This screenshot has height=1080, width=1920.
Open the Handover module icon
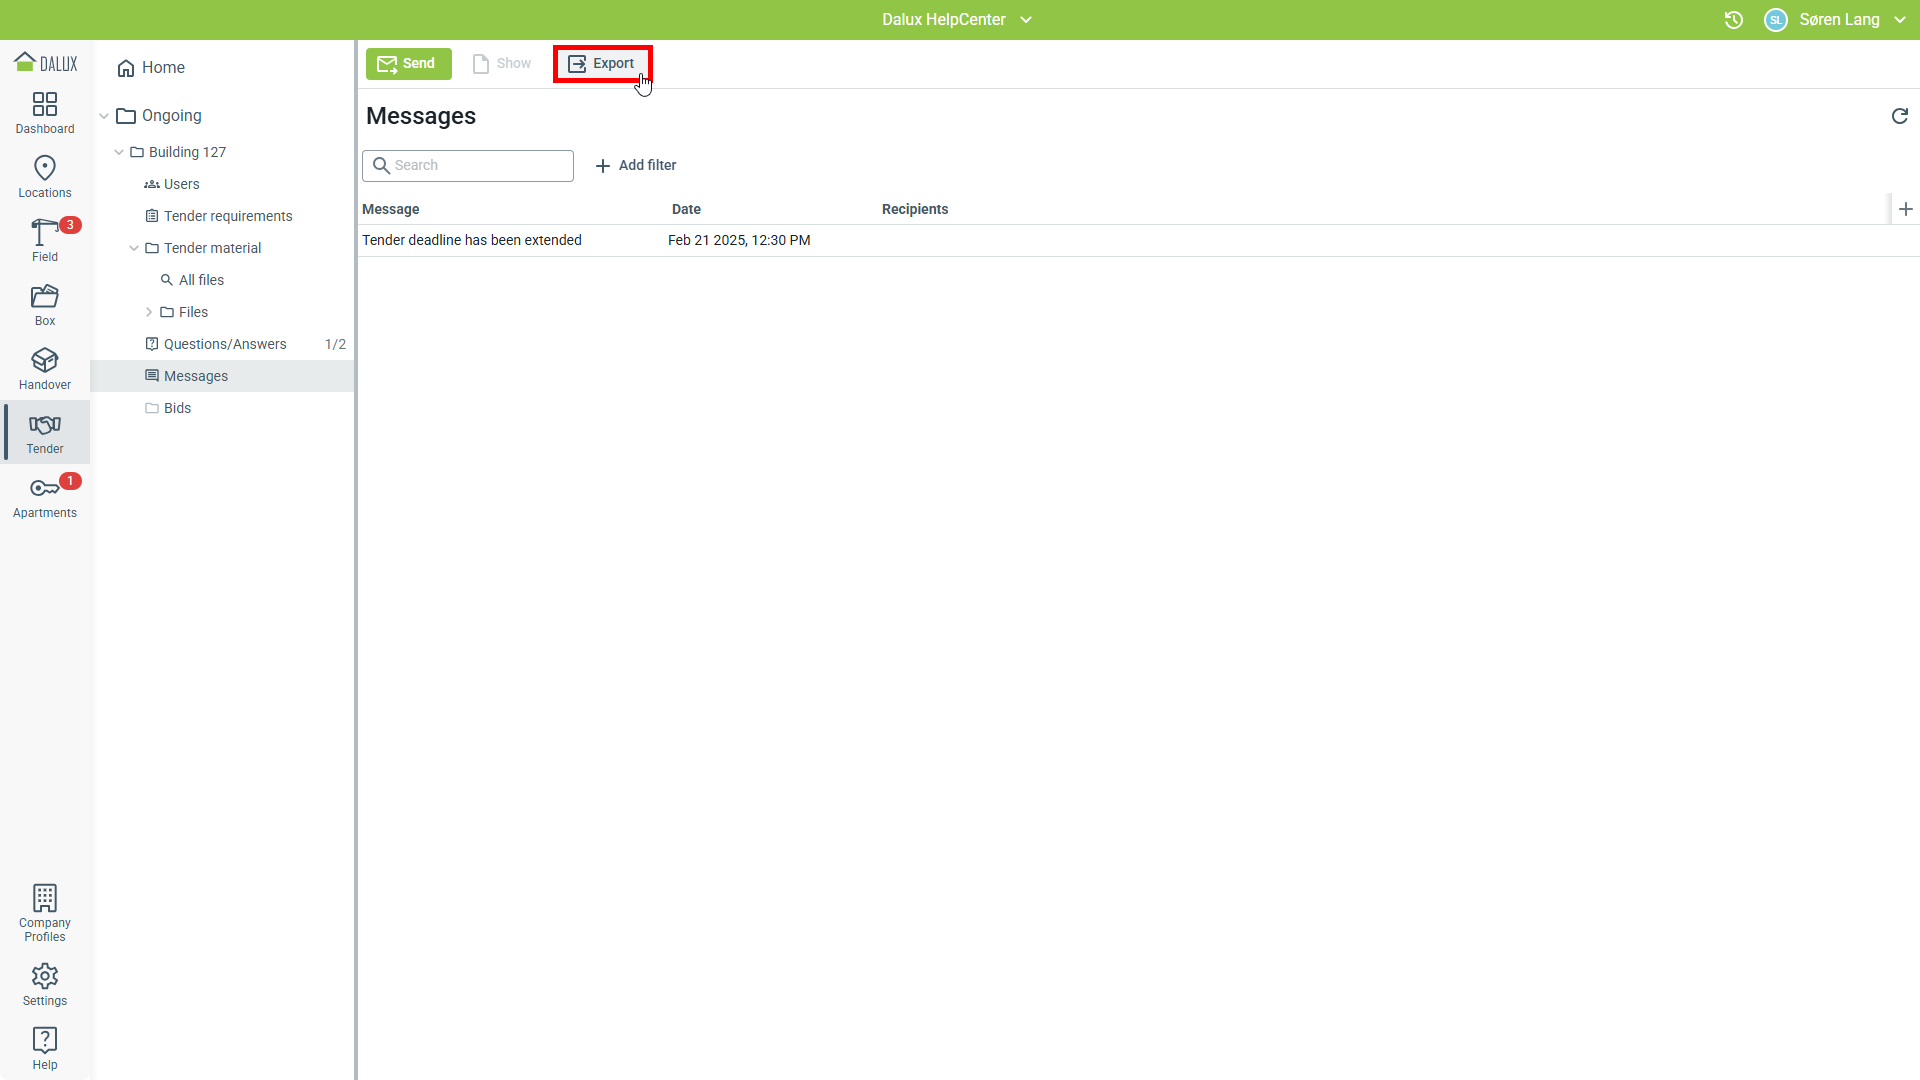click(x=44, y=361)
